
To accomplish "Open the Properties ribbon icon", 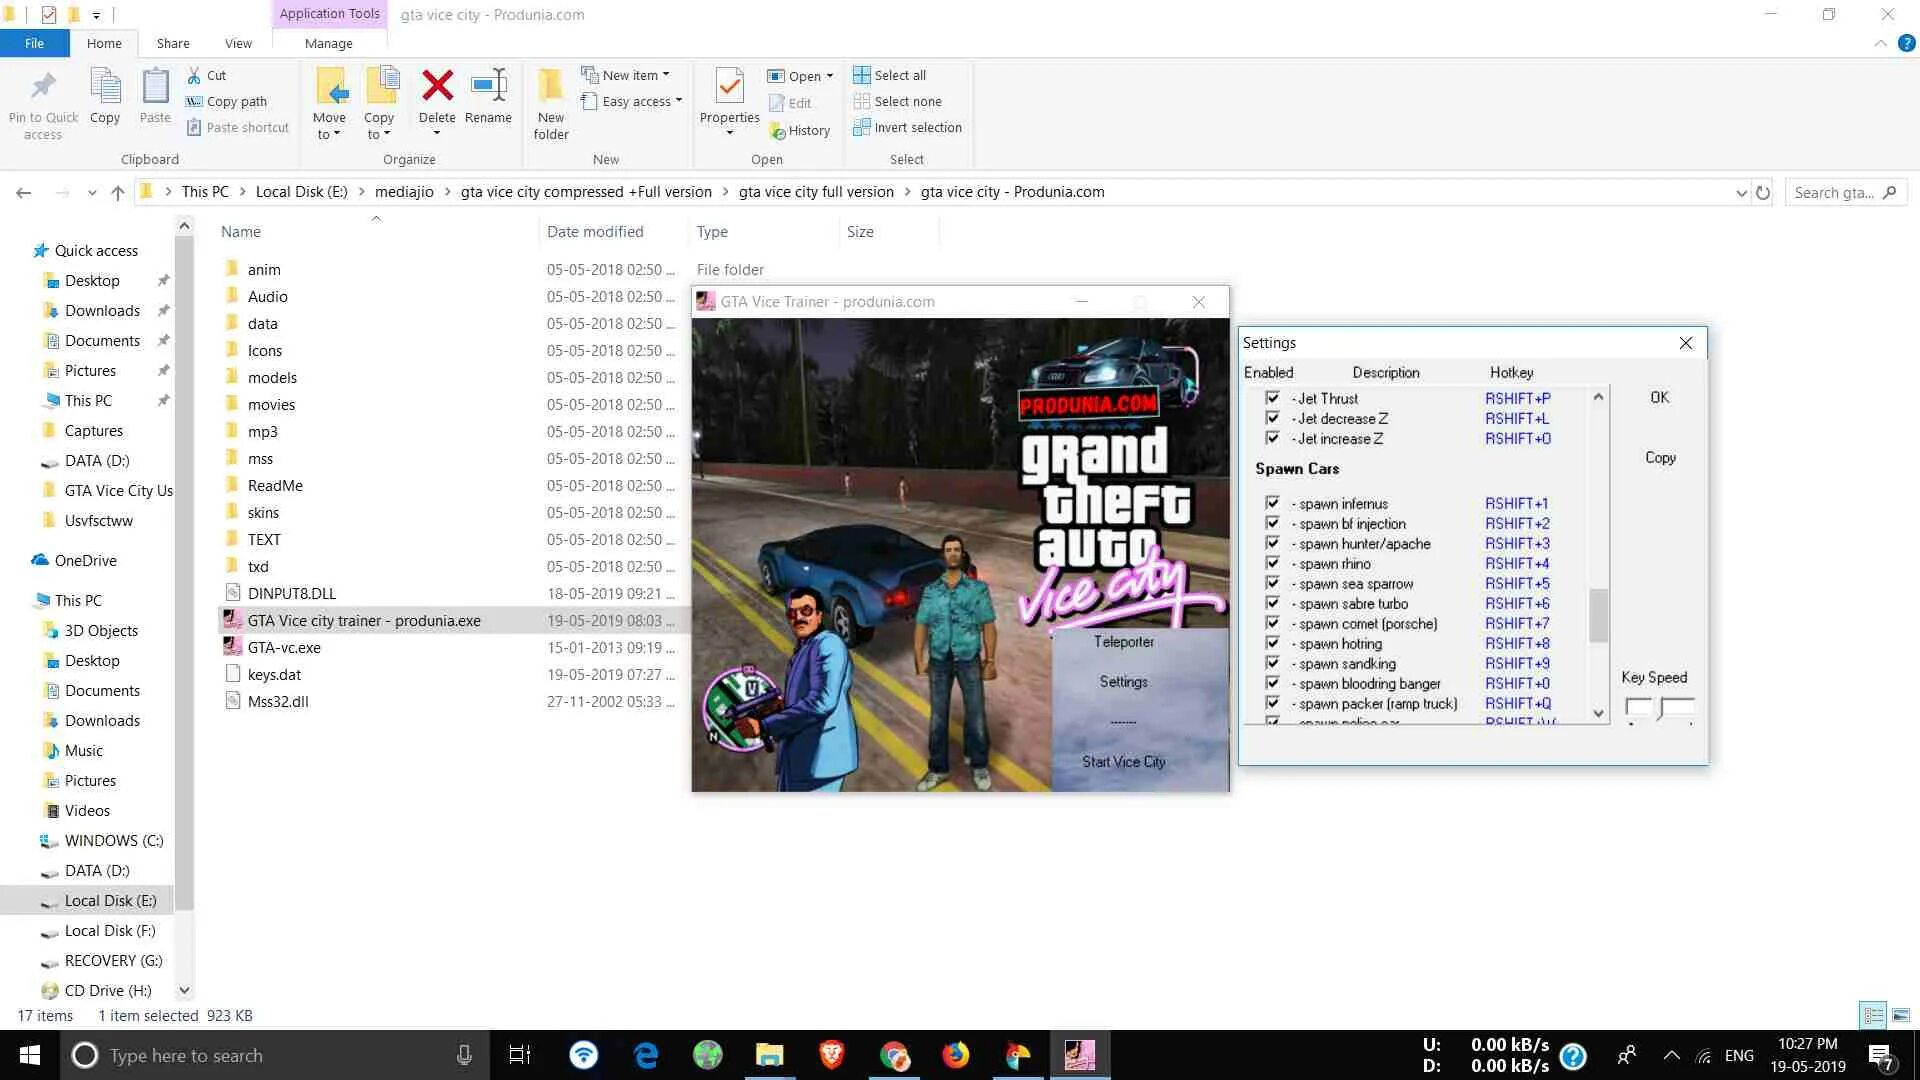I will 730,86.
